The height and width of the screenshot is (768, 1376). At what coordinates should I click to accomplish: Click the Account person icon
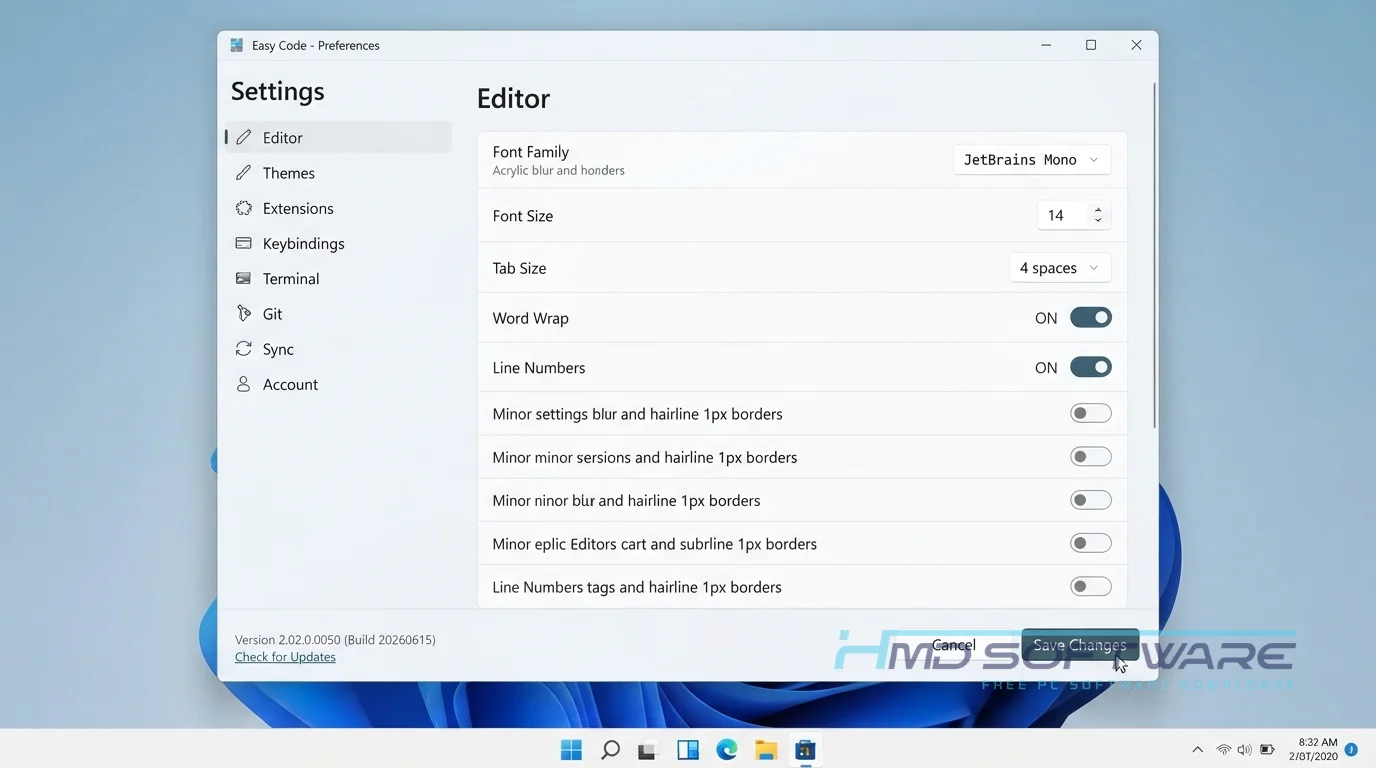point(243,384)
